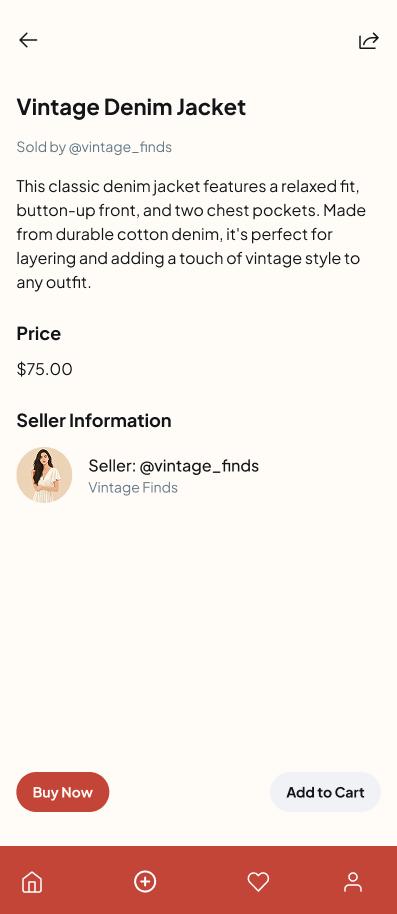Select the 'Seller: @vintage_finds' name
Viewport: 397px width, 914px height.
[x=174, y=466]
